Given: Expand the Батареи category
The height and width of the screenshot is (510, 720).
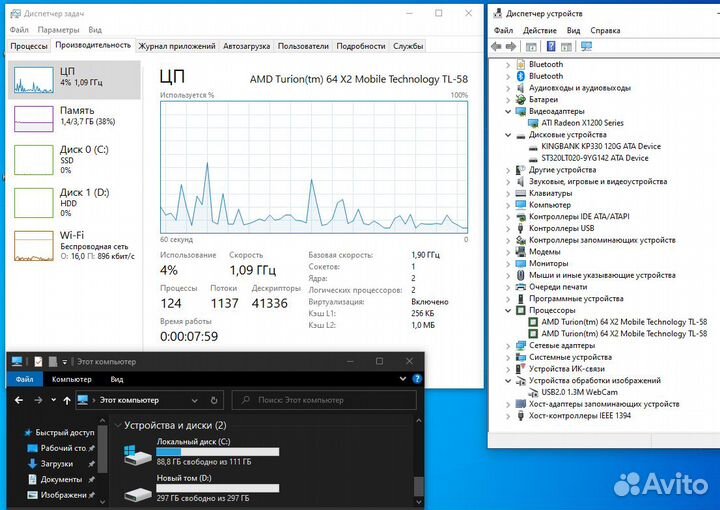Looking at the screenshot, I should click(508, 99).
